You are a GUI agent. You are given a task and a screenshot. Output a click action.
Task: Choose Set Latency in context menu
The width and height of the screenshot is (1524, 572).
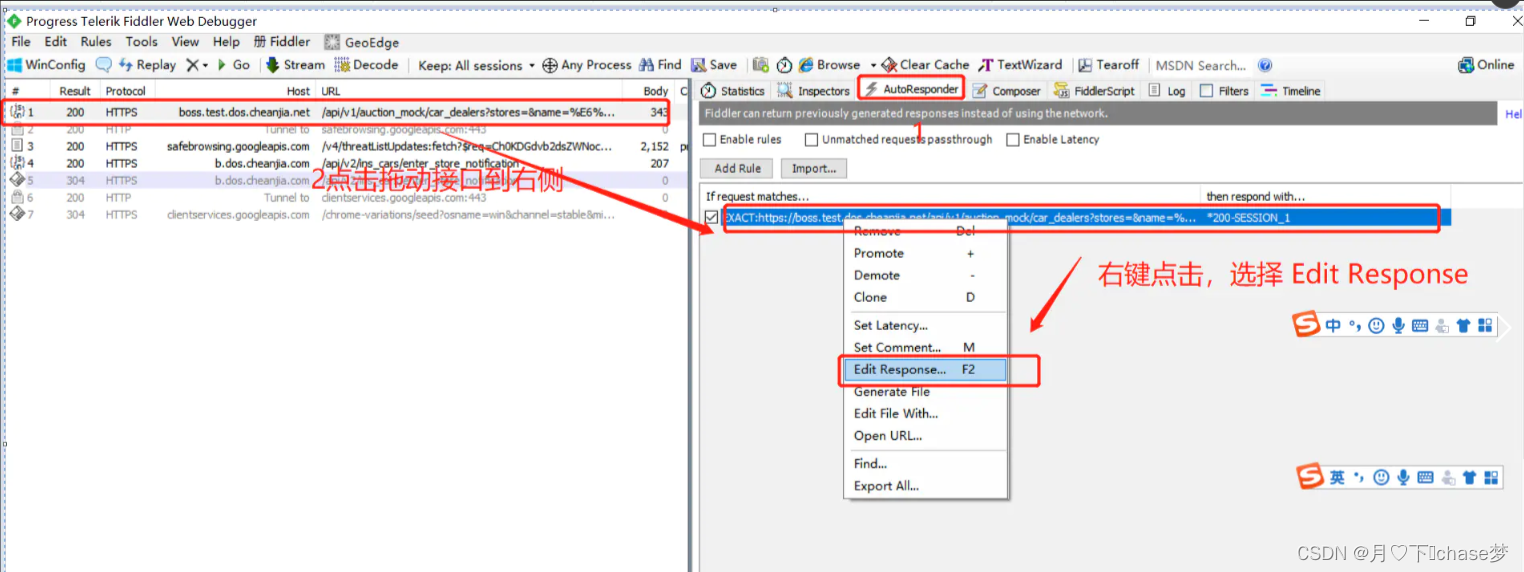(x=924, y=325)
